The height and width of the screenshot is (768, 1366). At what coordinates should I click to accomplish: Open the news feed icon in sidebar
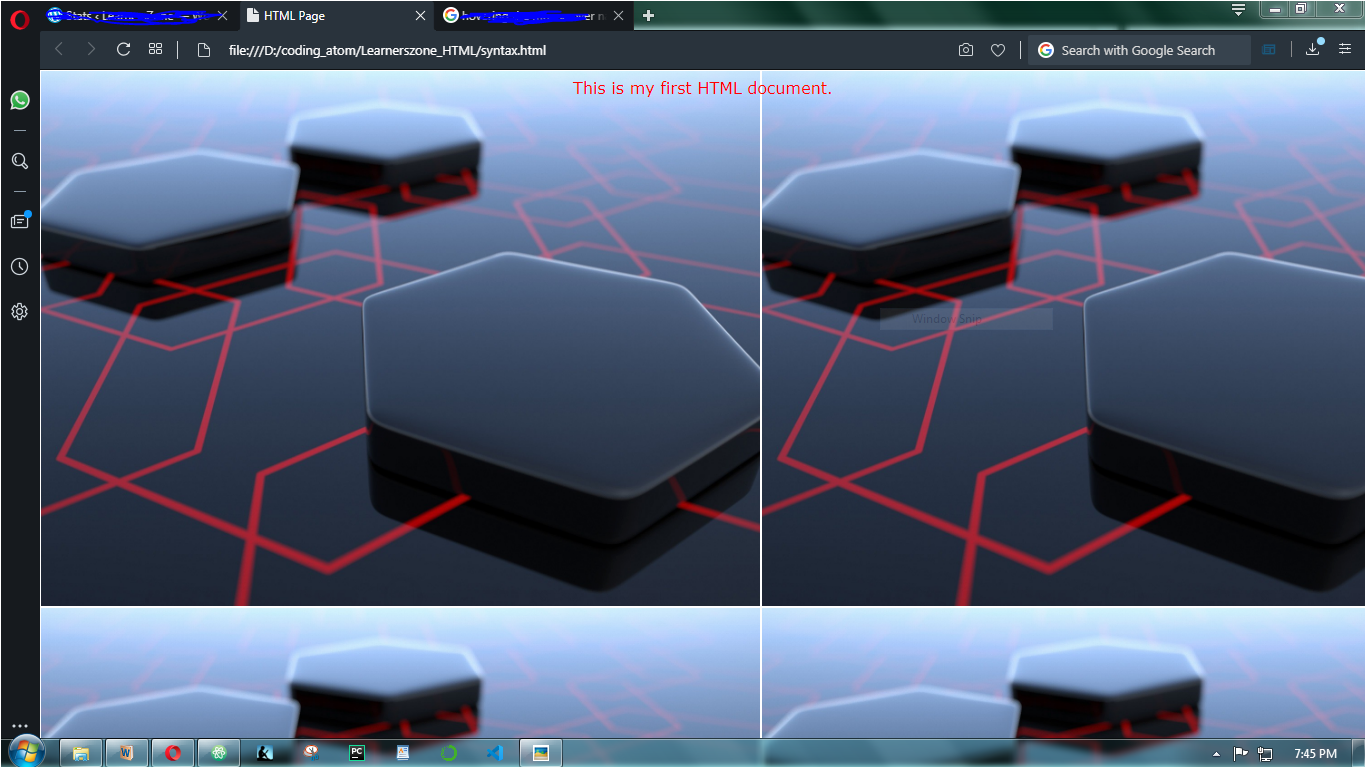[20, 221]
